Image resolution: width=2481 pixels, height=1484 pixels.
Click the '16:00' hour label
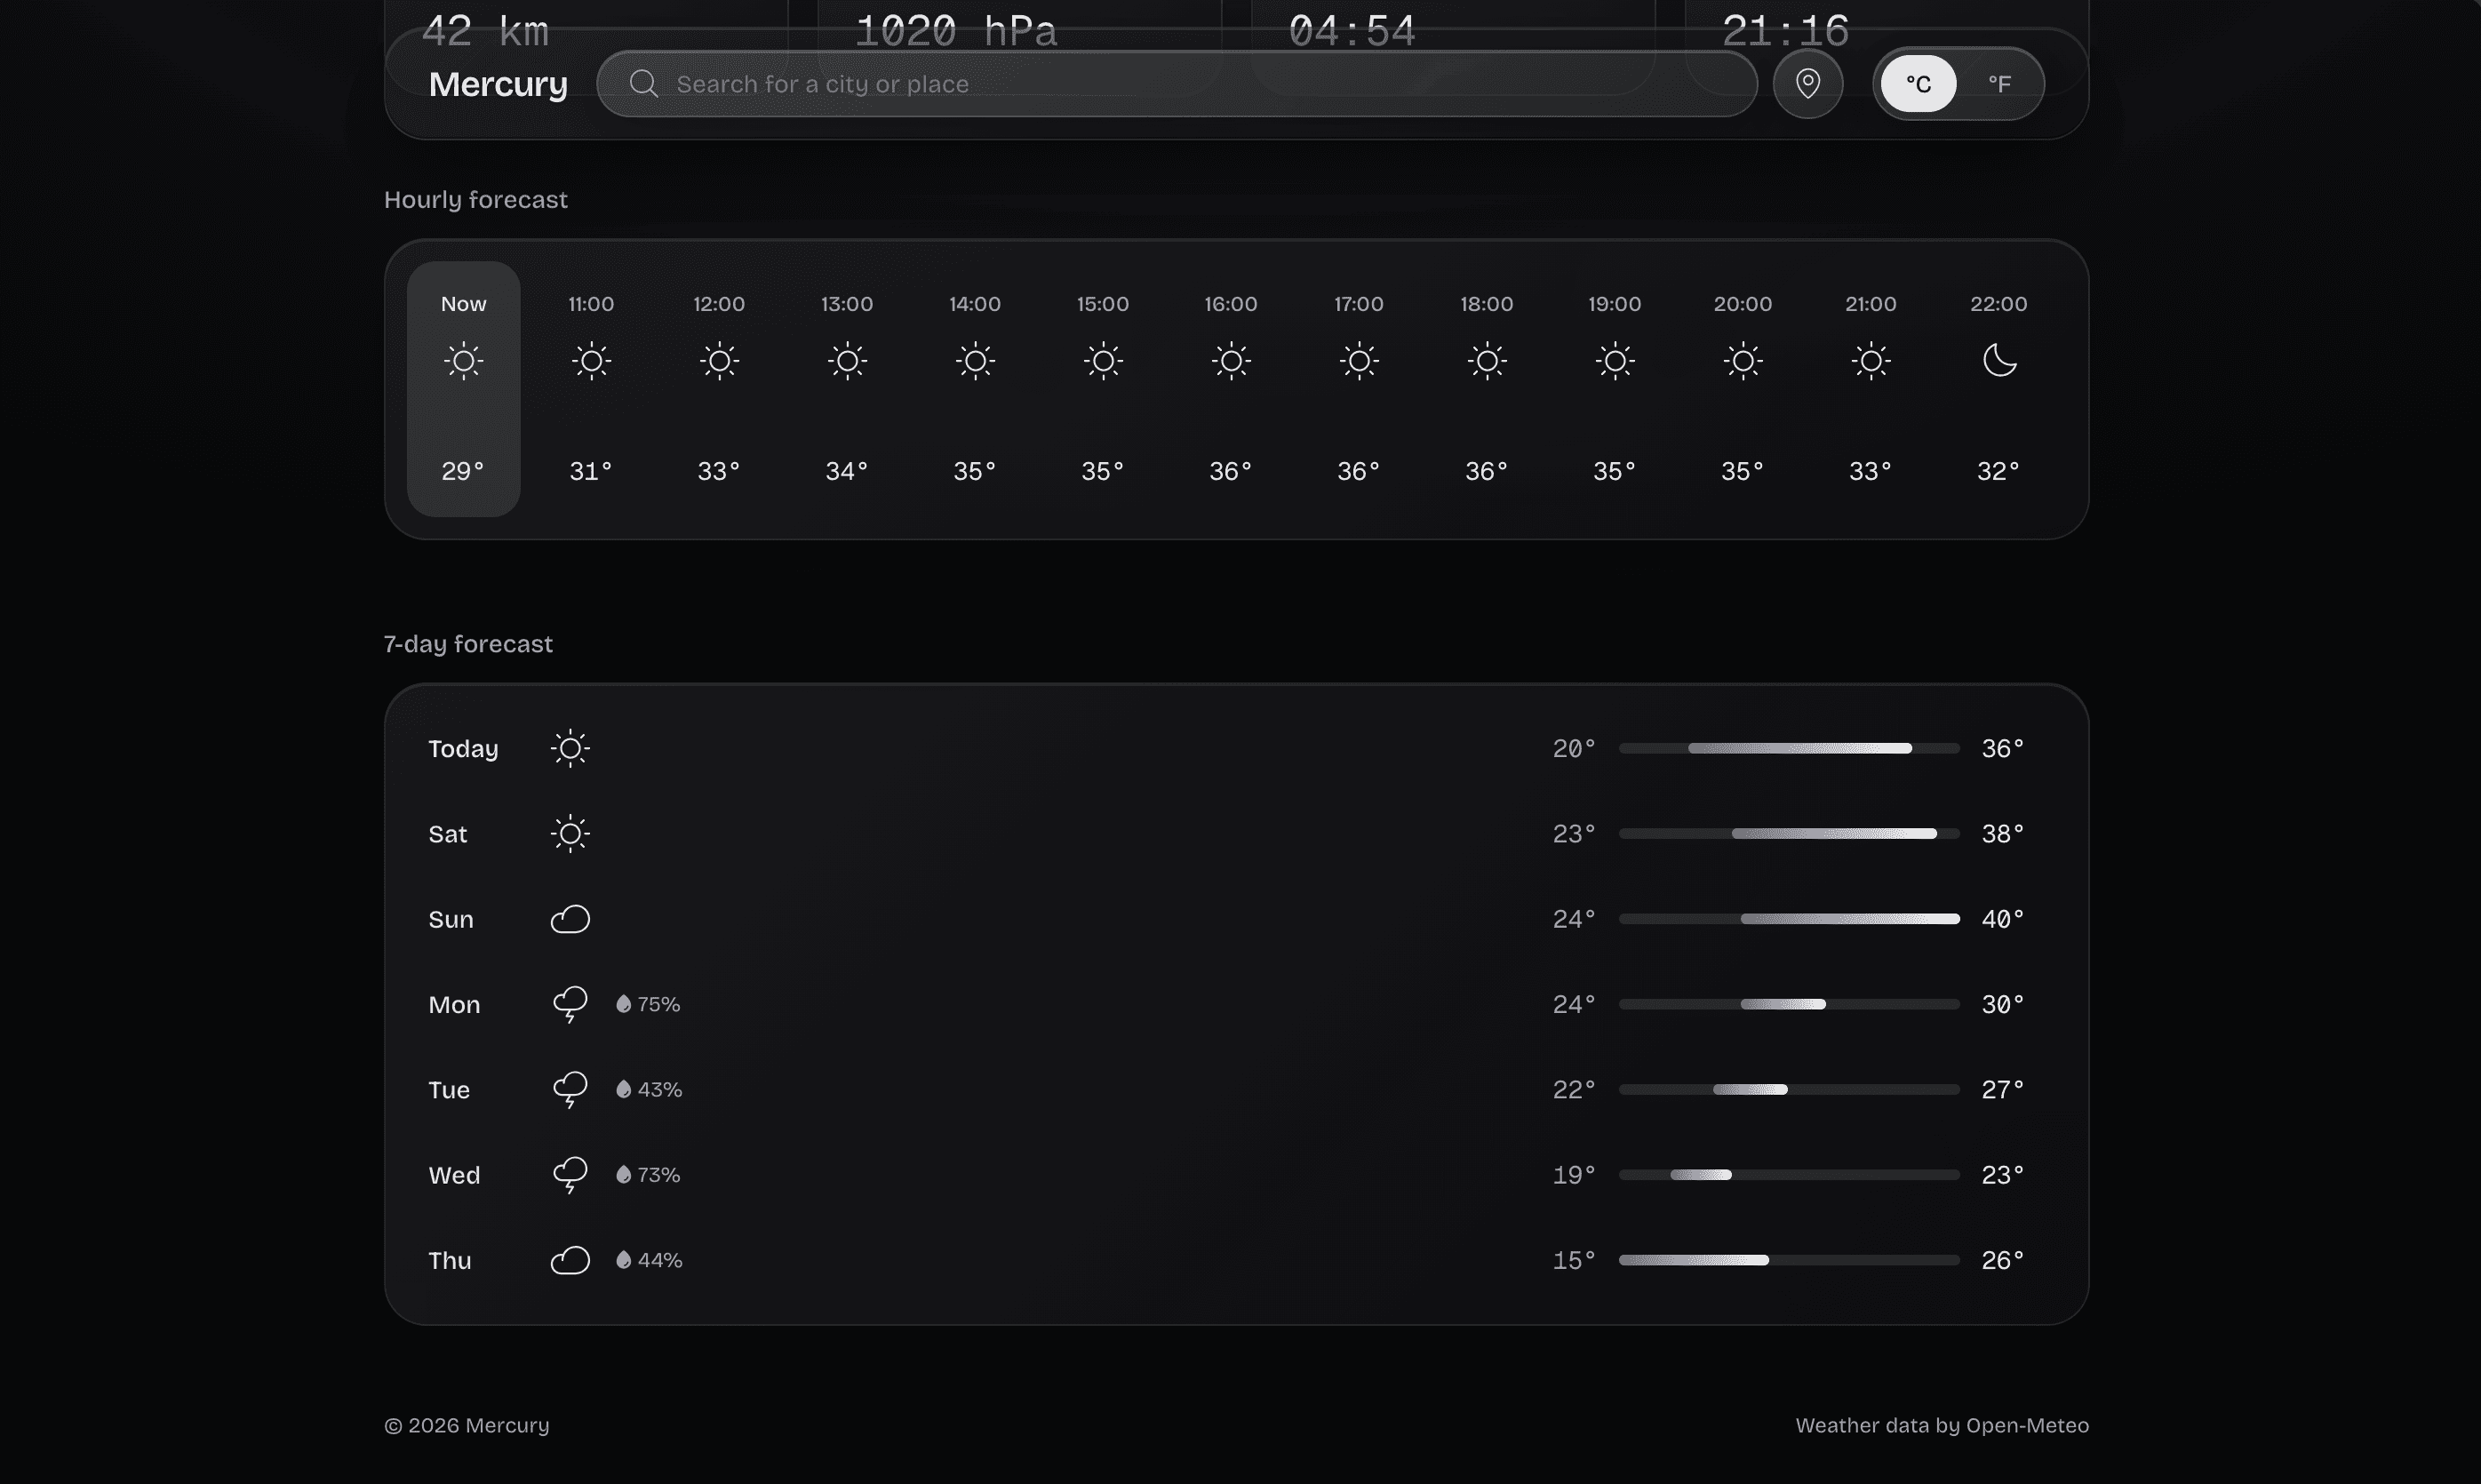click(x=1231, y=304)
